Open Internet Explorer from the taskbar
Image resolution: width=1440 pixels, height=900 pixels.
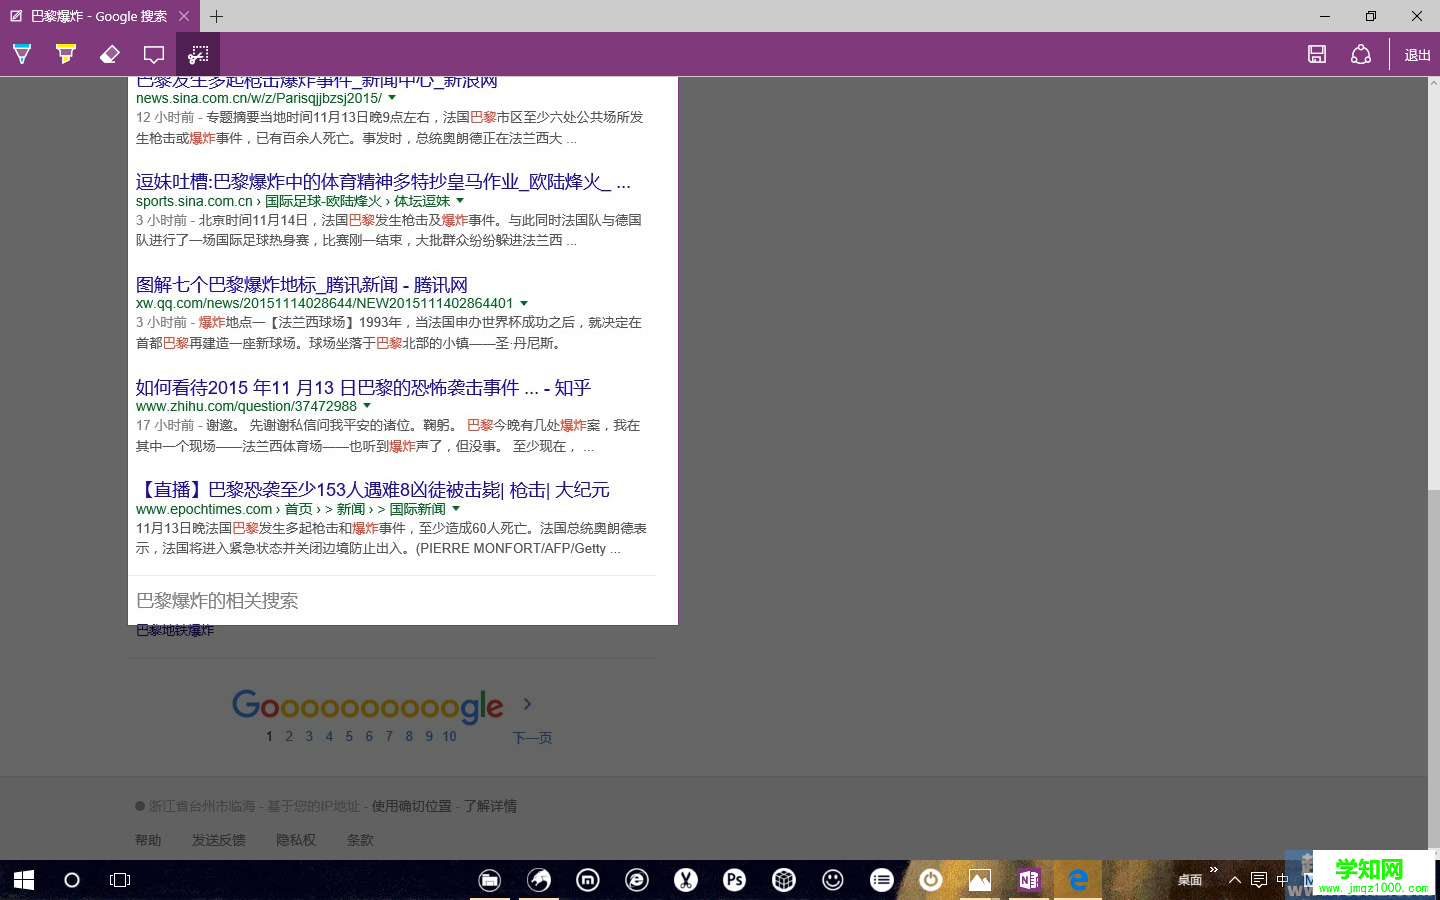pos(637,880)
